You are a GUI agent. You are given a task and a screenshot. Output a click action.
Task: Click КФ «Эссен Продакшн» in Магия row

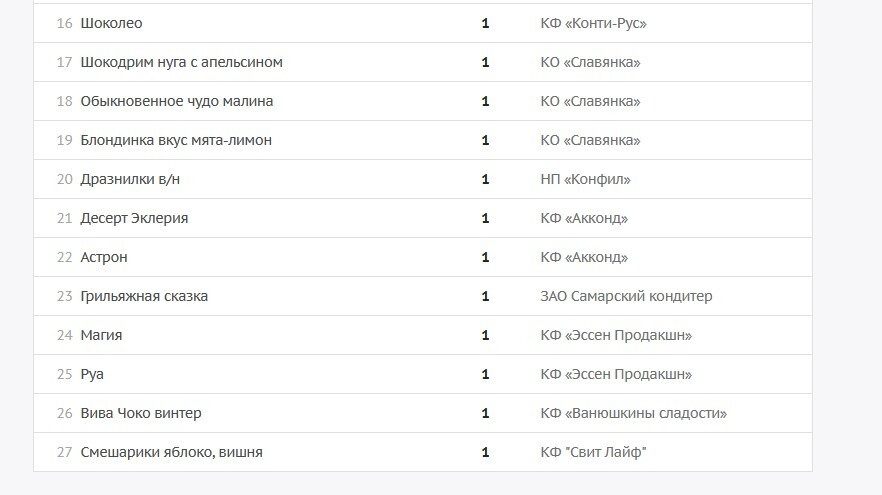pos(616,335)
